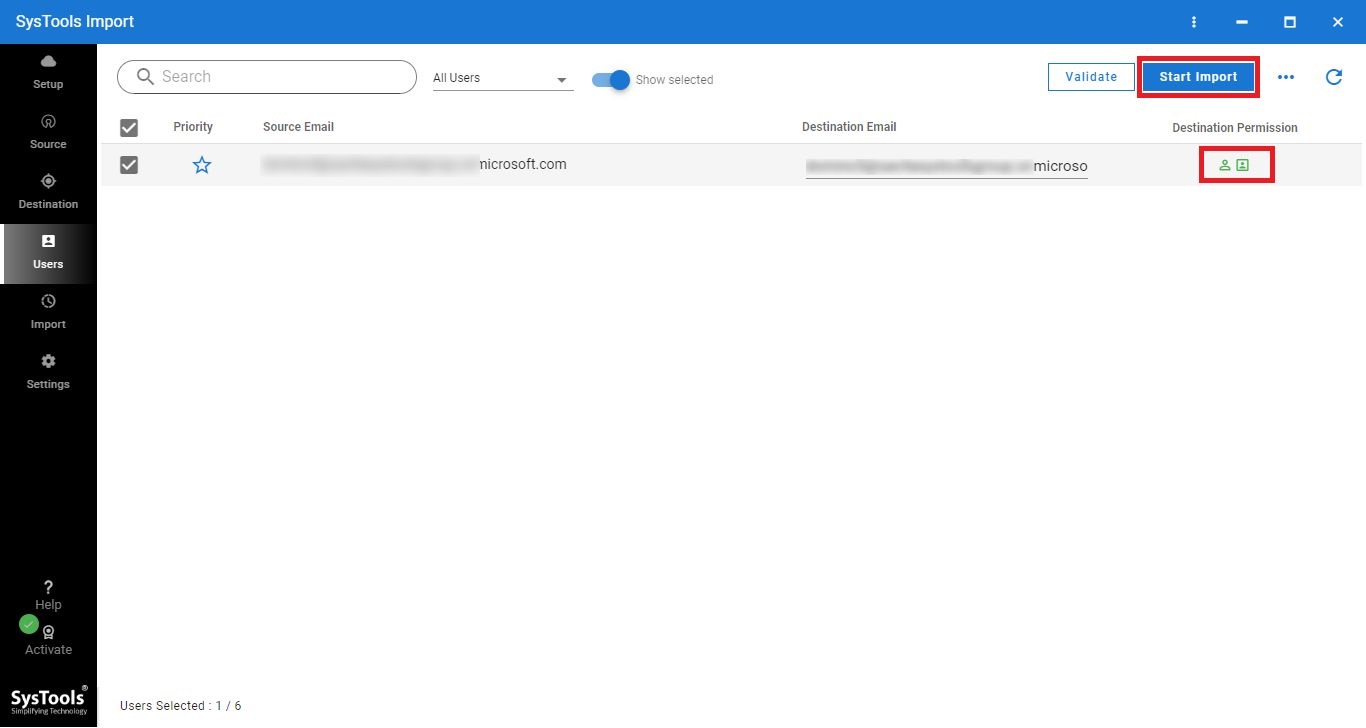Open the Setup tab in the sidebar
The image size is (1366, 728).
pos(48,73)
